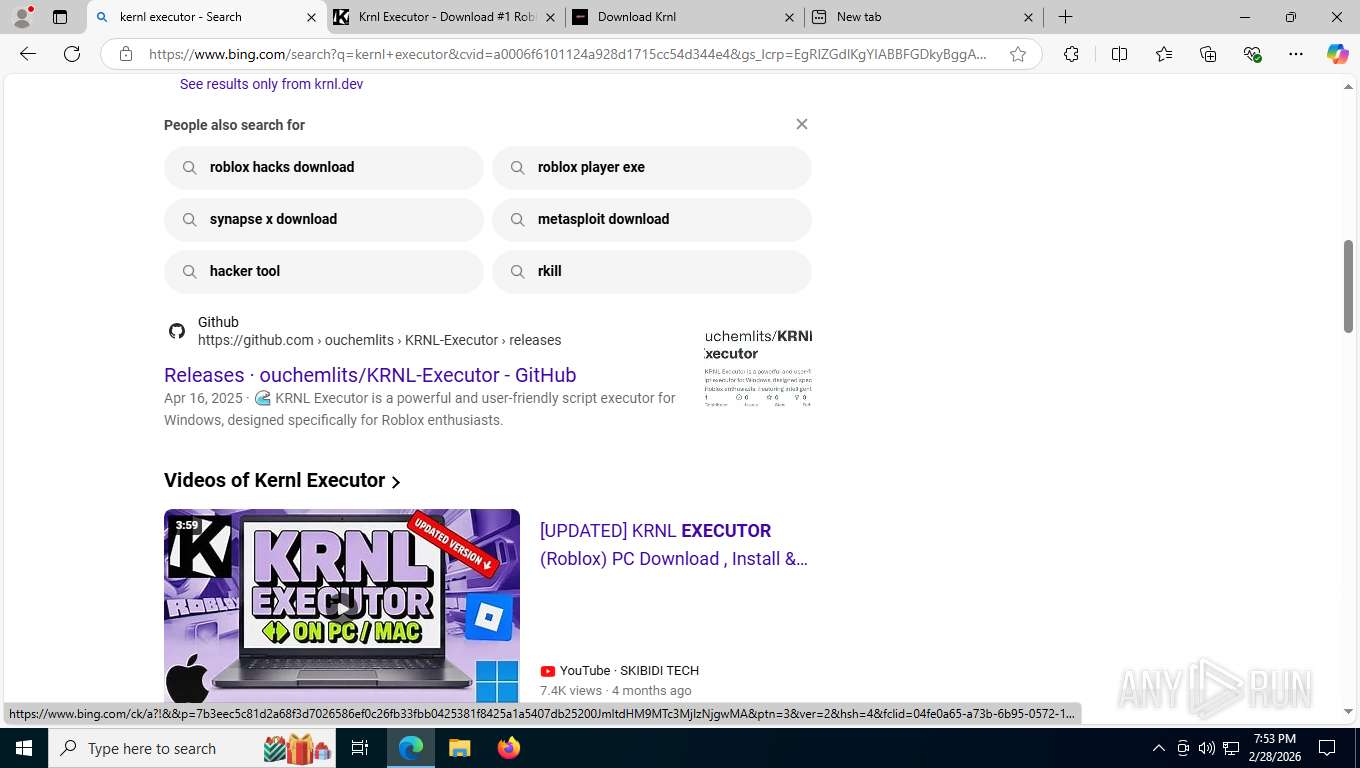Expand Videos of Kernl Executor heading

282,481
